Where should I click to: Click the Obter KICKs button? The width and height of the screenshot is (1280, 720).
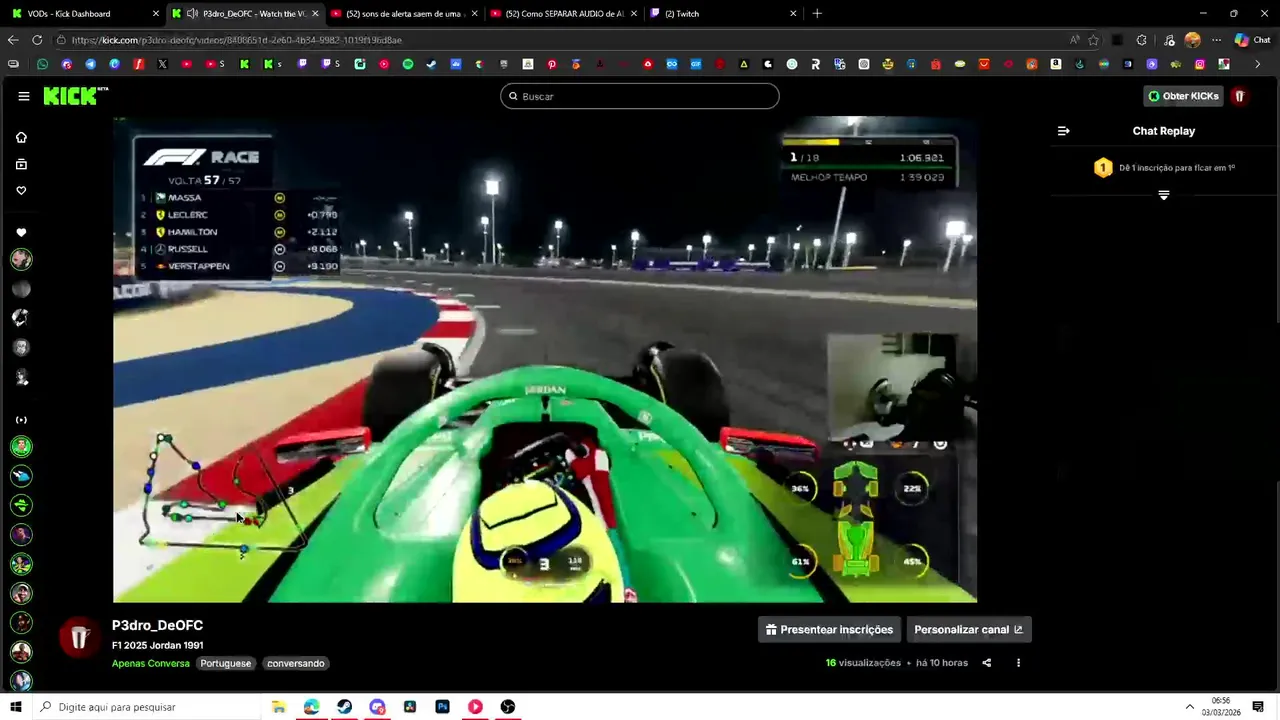pos(1184,96)
